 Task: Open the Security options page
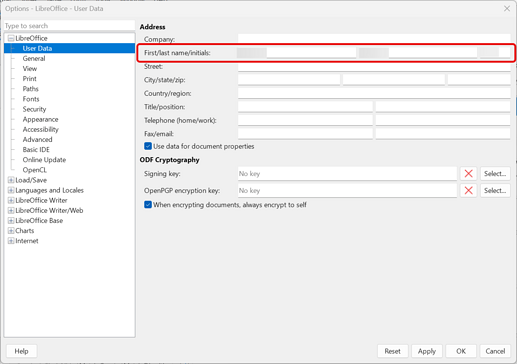[34, 109]
